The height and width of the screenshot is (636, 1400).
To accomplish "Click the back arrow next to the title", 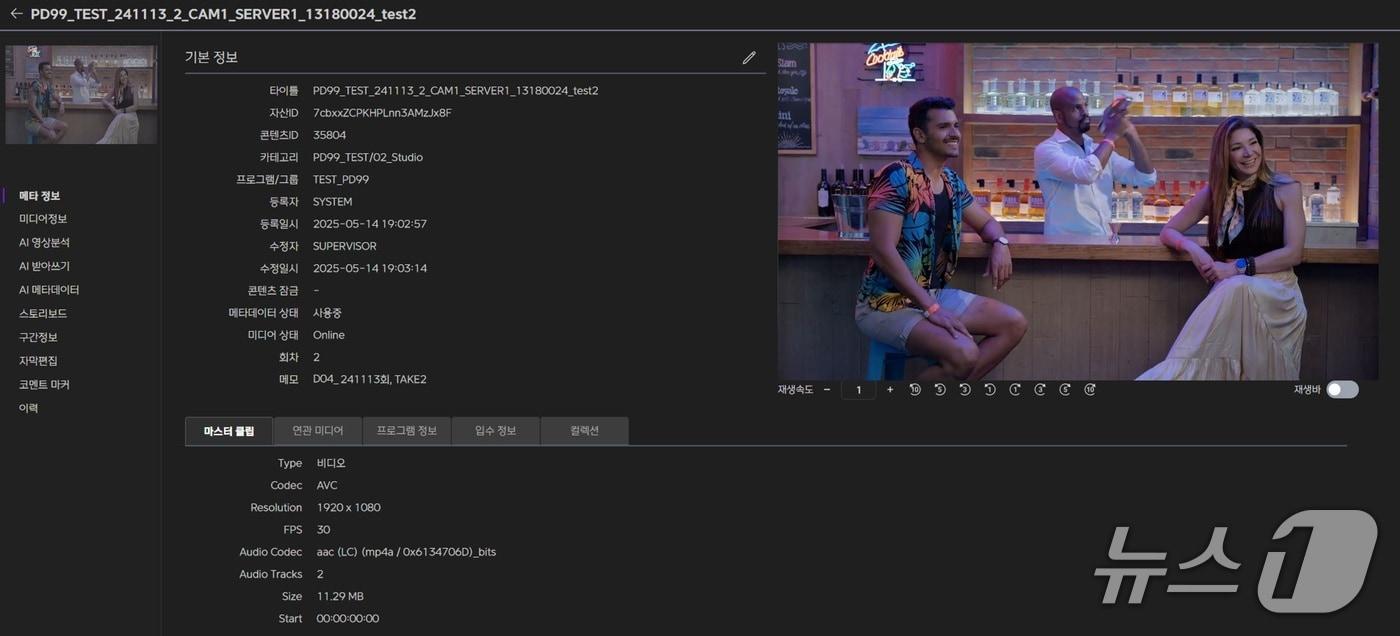I will 16,14.
